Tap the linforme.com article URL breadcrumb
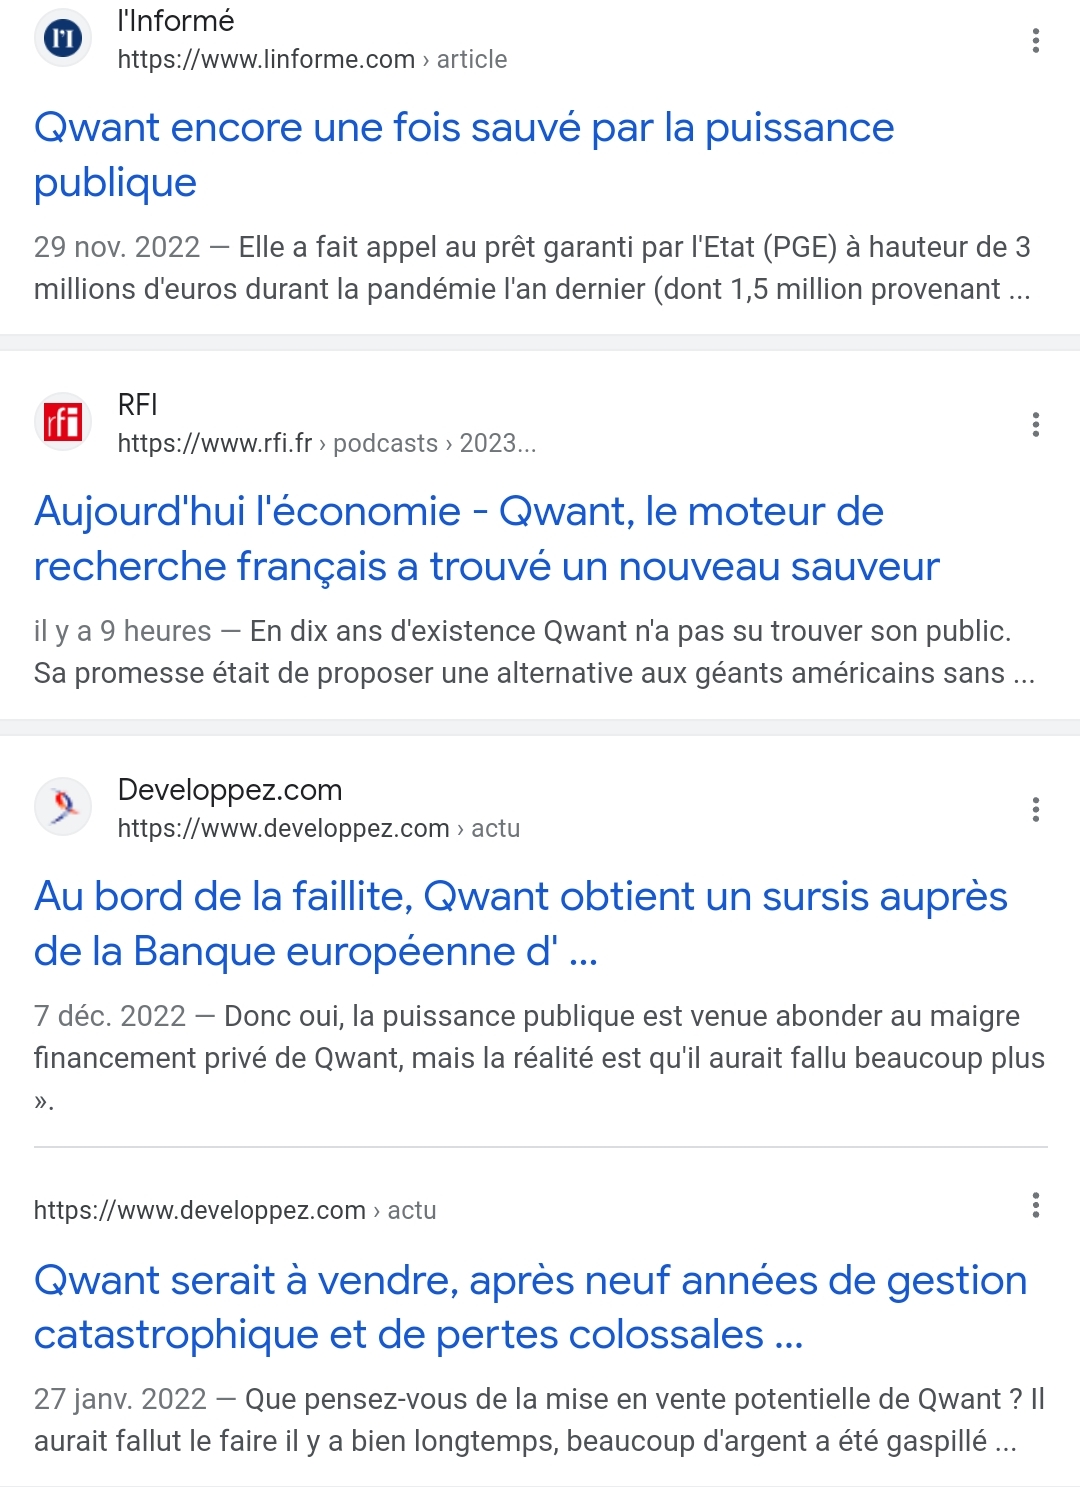1080x1487 pixels. pos(312,59)
